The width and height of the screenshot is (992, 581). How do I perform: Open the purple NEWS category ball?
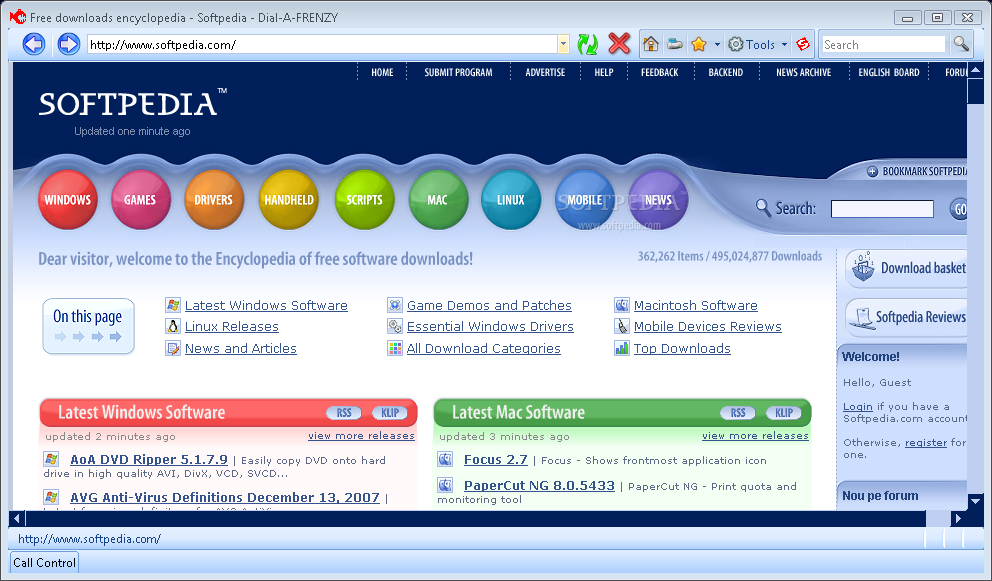coord(658,199)
